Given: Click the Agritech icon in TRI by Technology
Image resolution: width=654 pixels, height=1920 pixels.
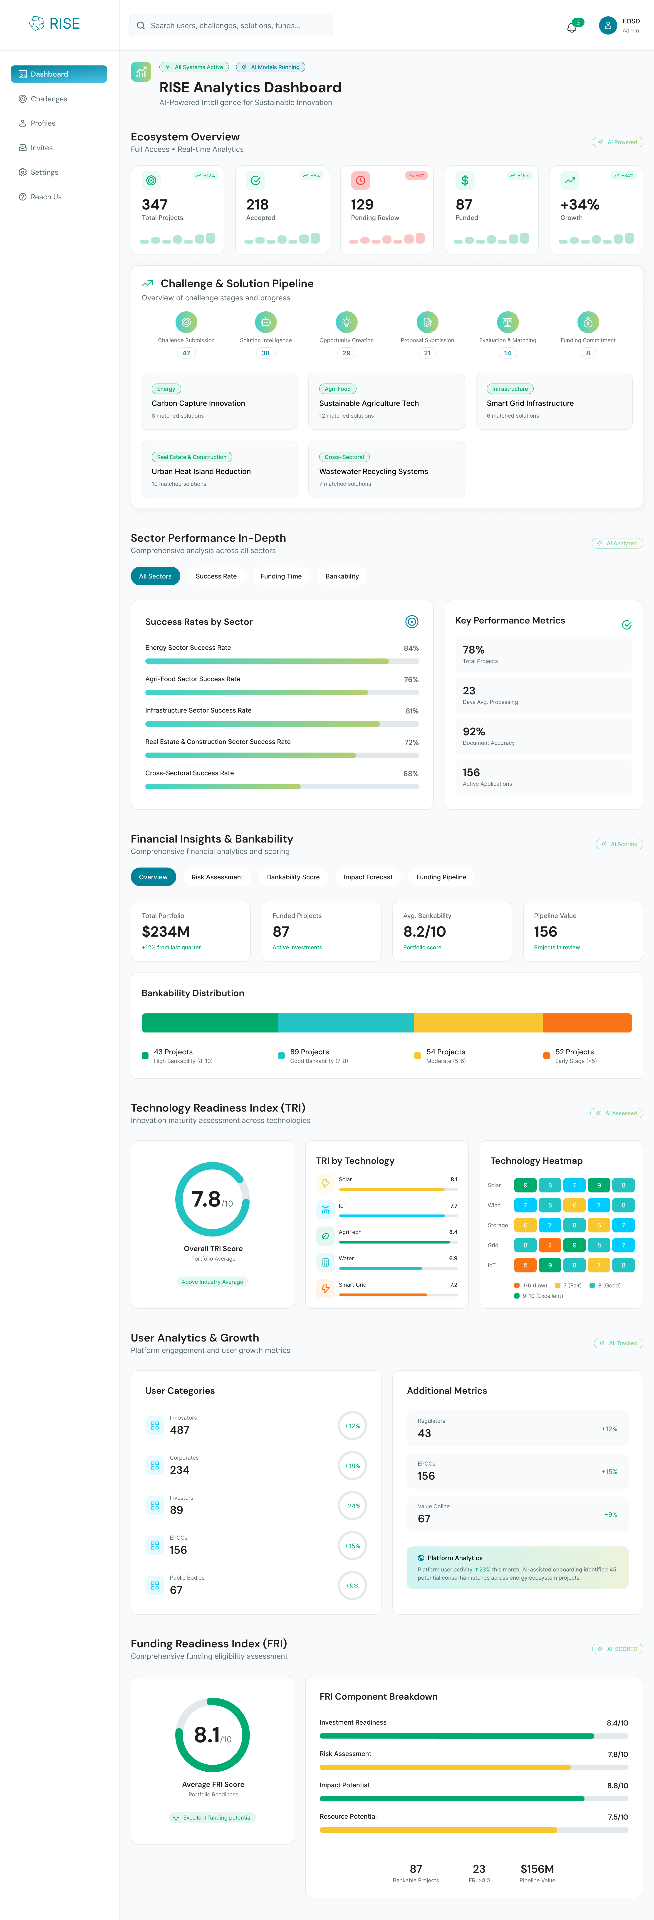Looking at the screenshot, I should click(x=325, y=1236).
